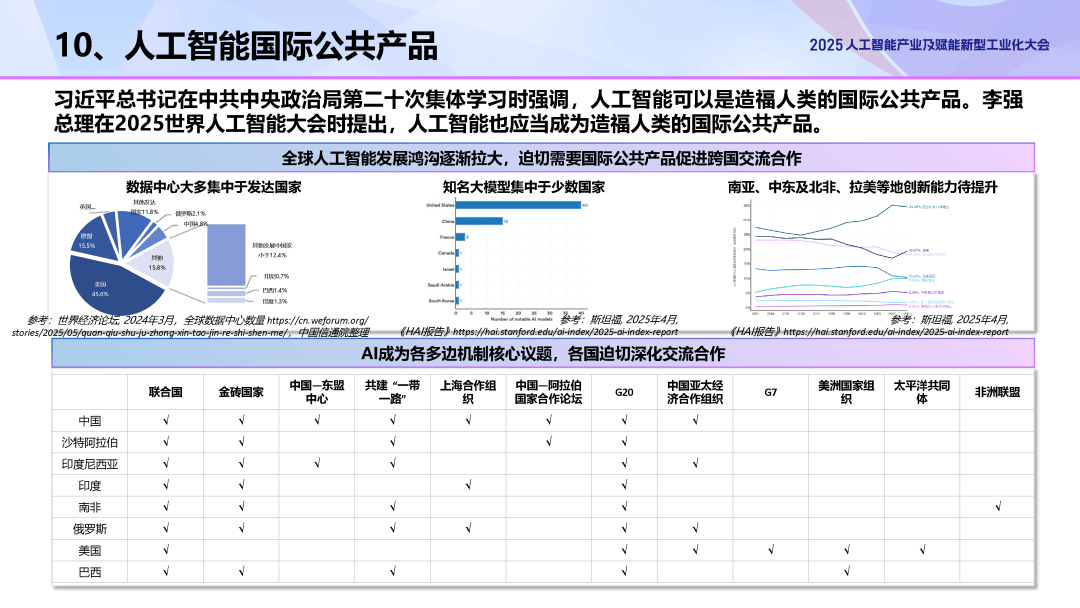Open the Stanford HAI link under bar chart
Screen dimensions: 1080x608
pyautogui.click(x=580, y=332)
